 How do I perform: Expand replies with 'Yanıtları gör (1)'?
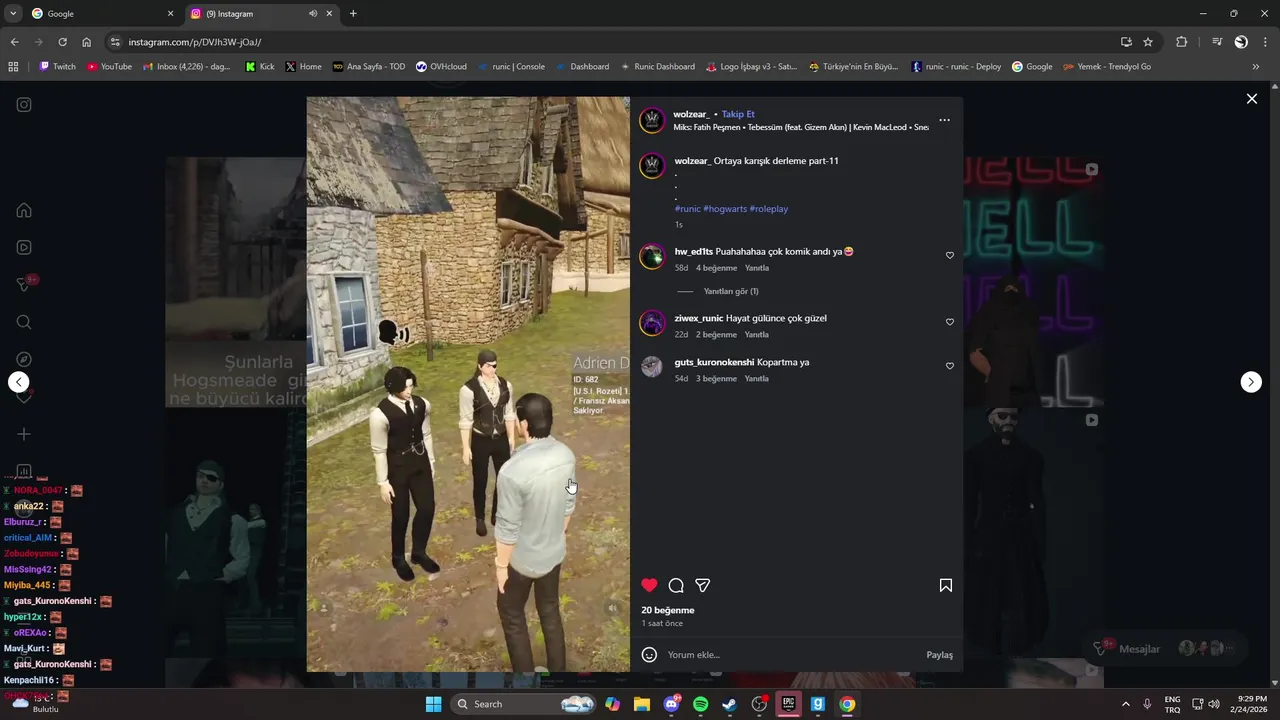(731, 291)
